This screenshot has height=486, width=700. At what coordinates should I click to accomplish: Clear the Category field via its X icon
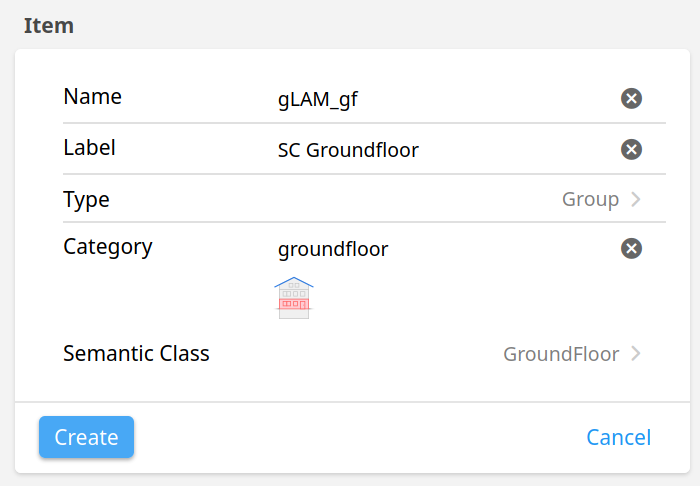[631, 248]
